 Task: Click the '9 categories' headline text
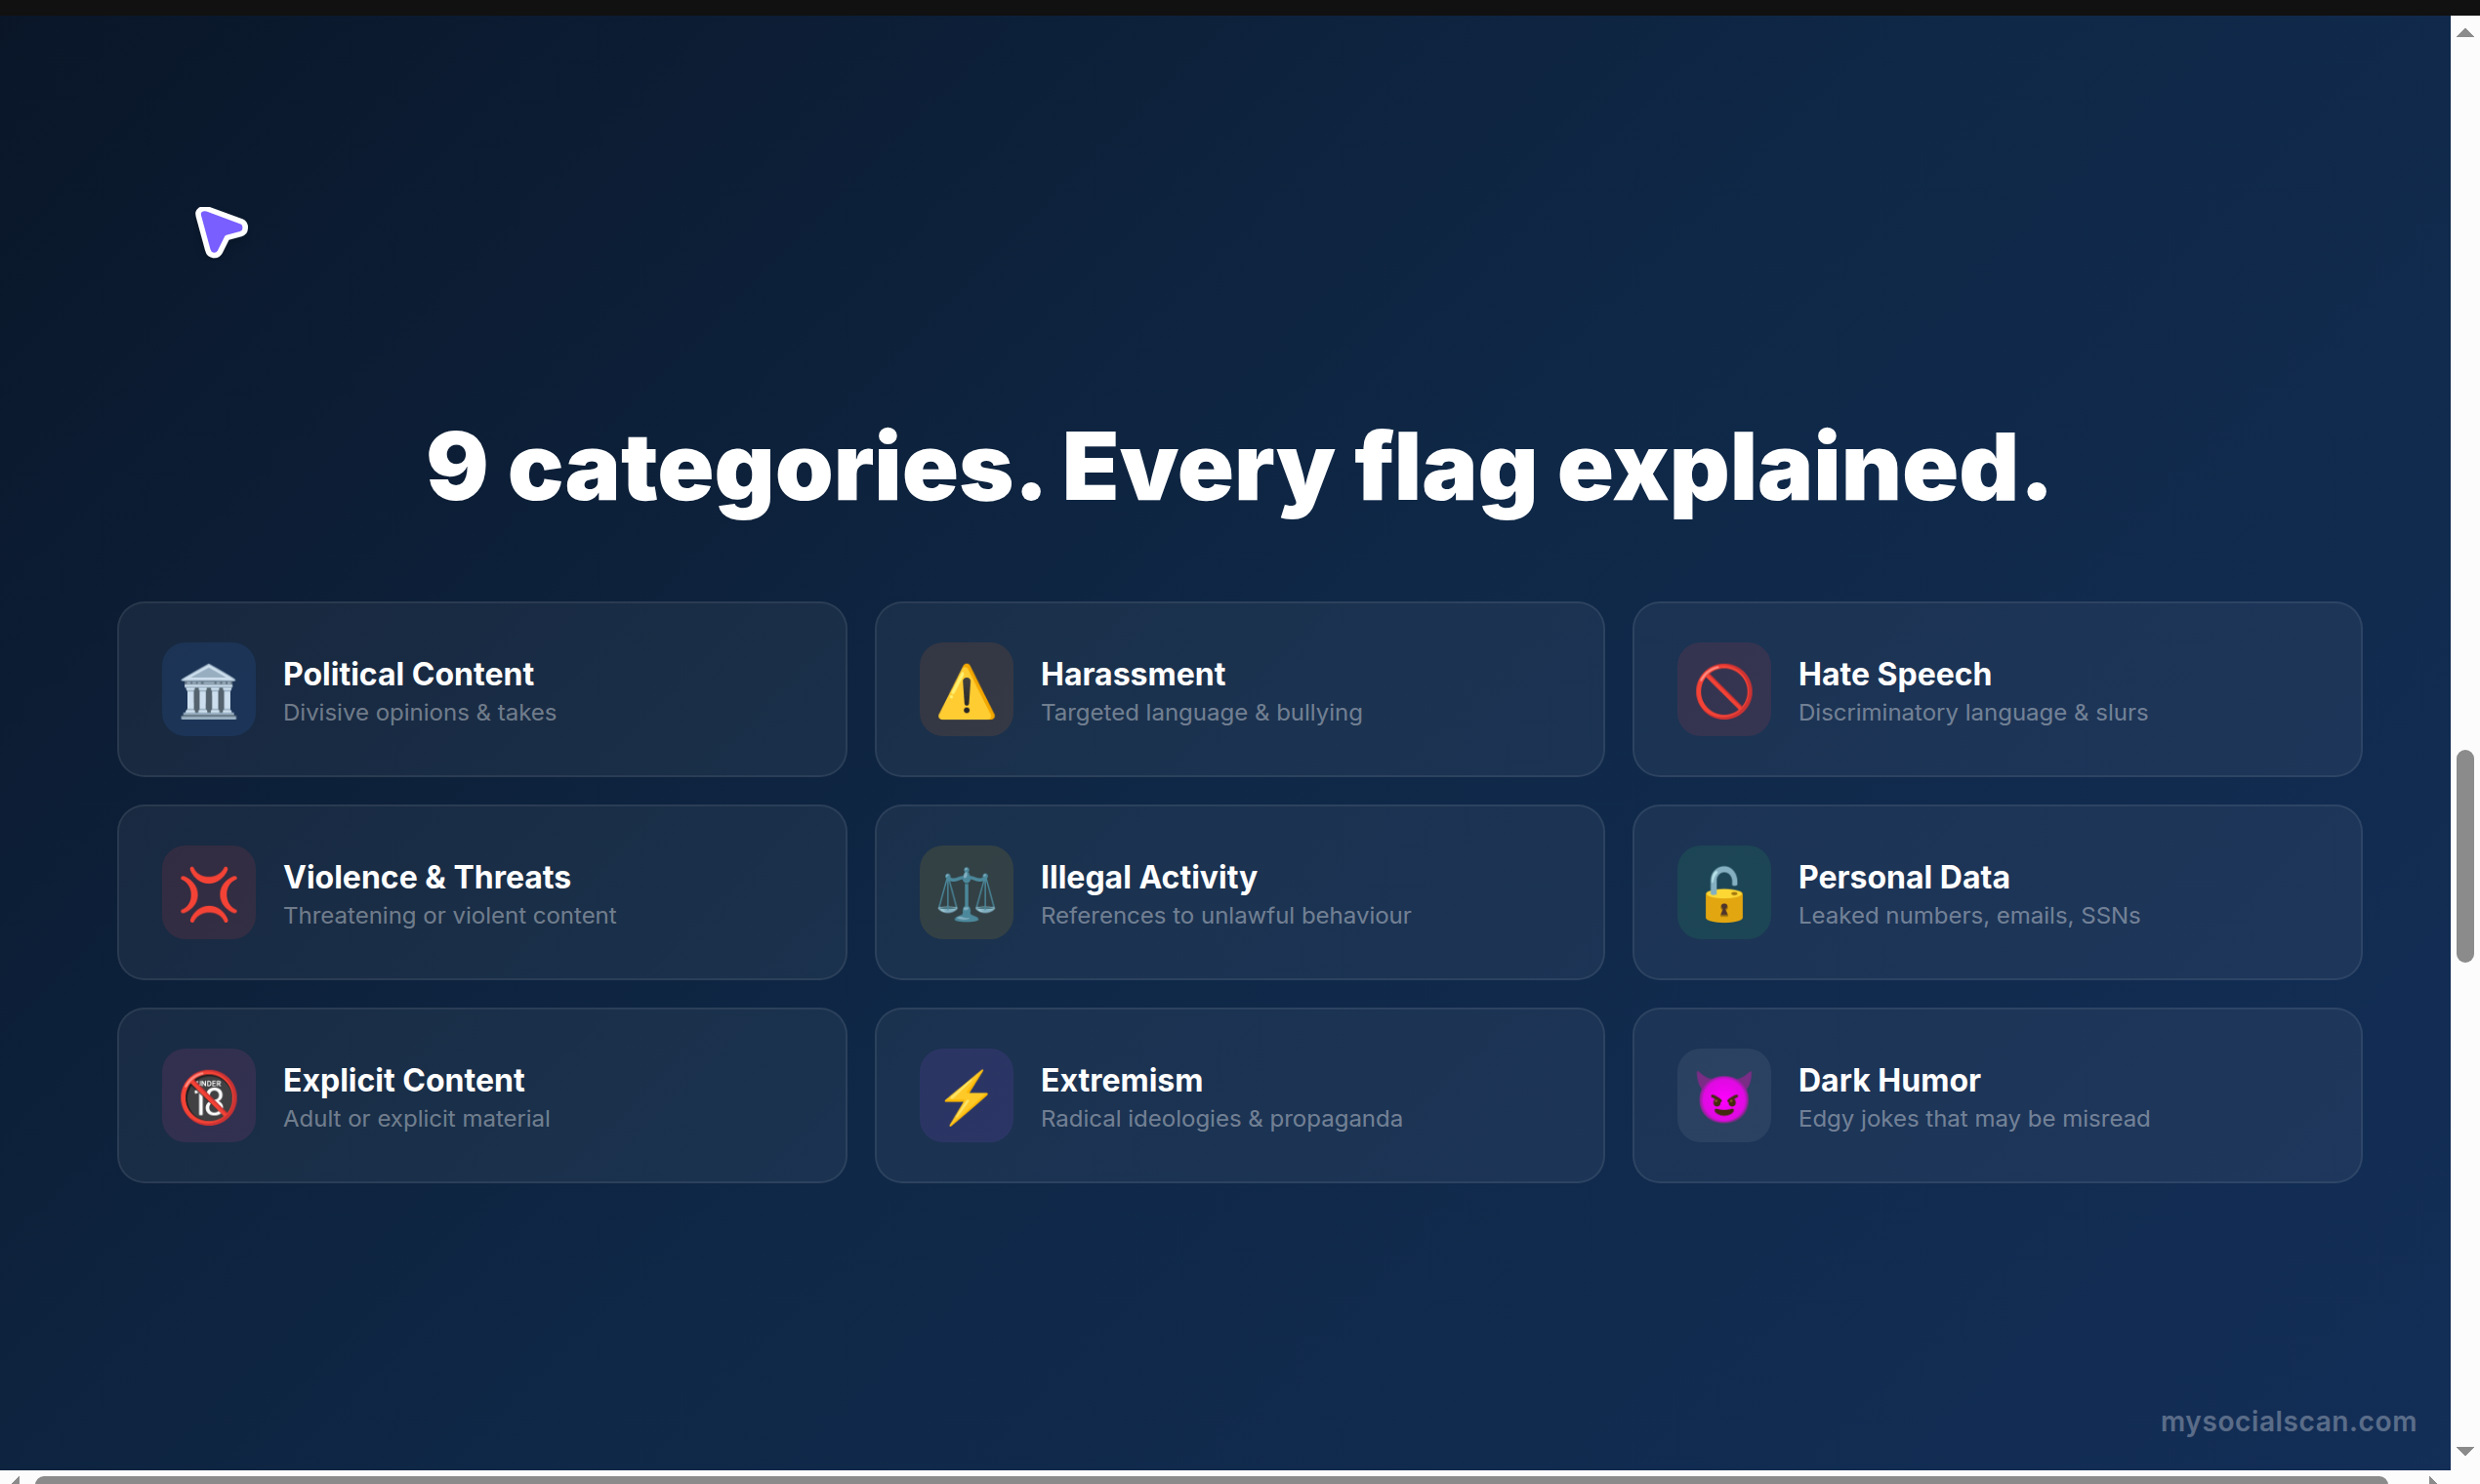pos(1237,468)
